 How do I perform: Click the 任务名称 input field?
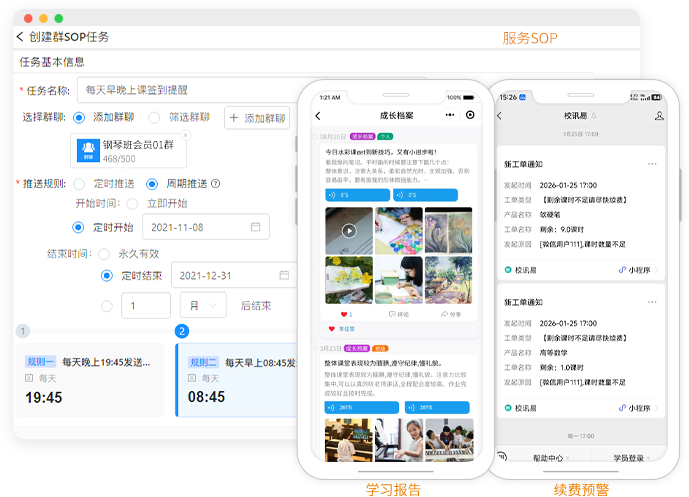(189, 90)
